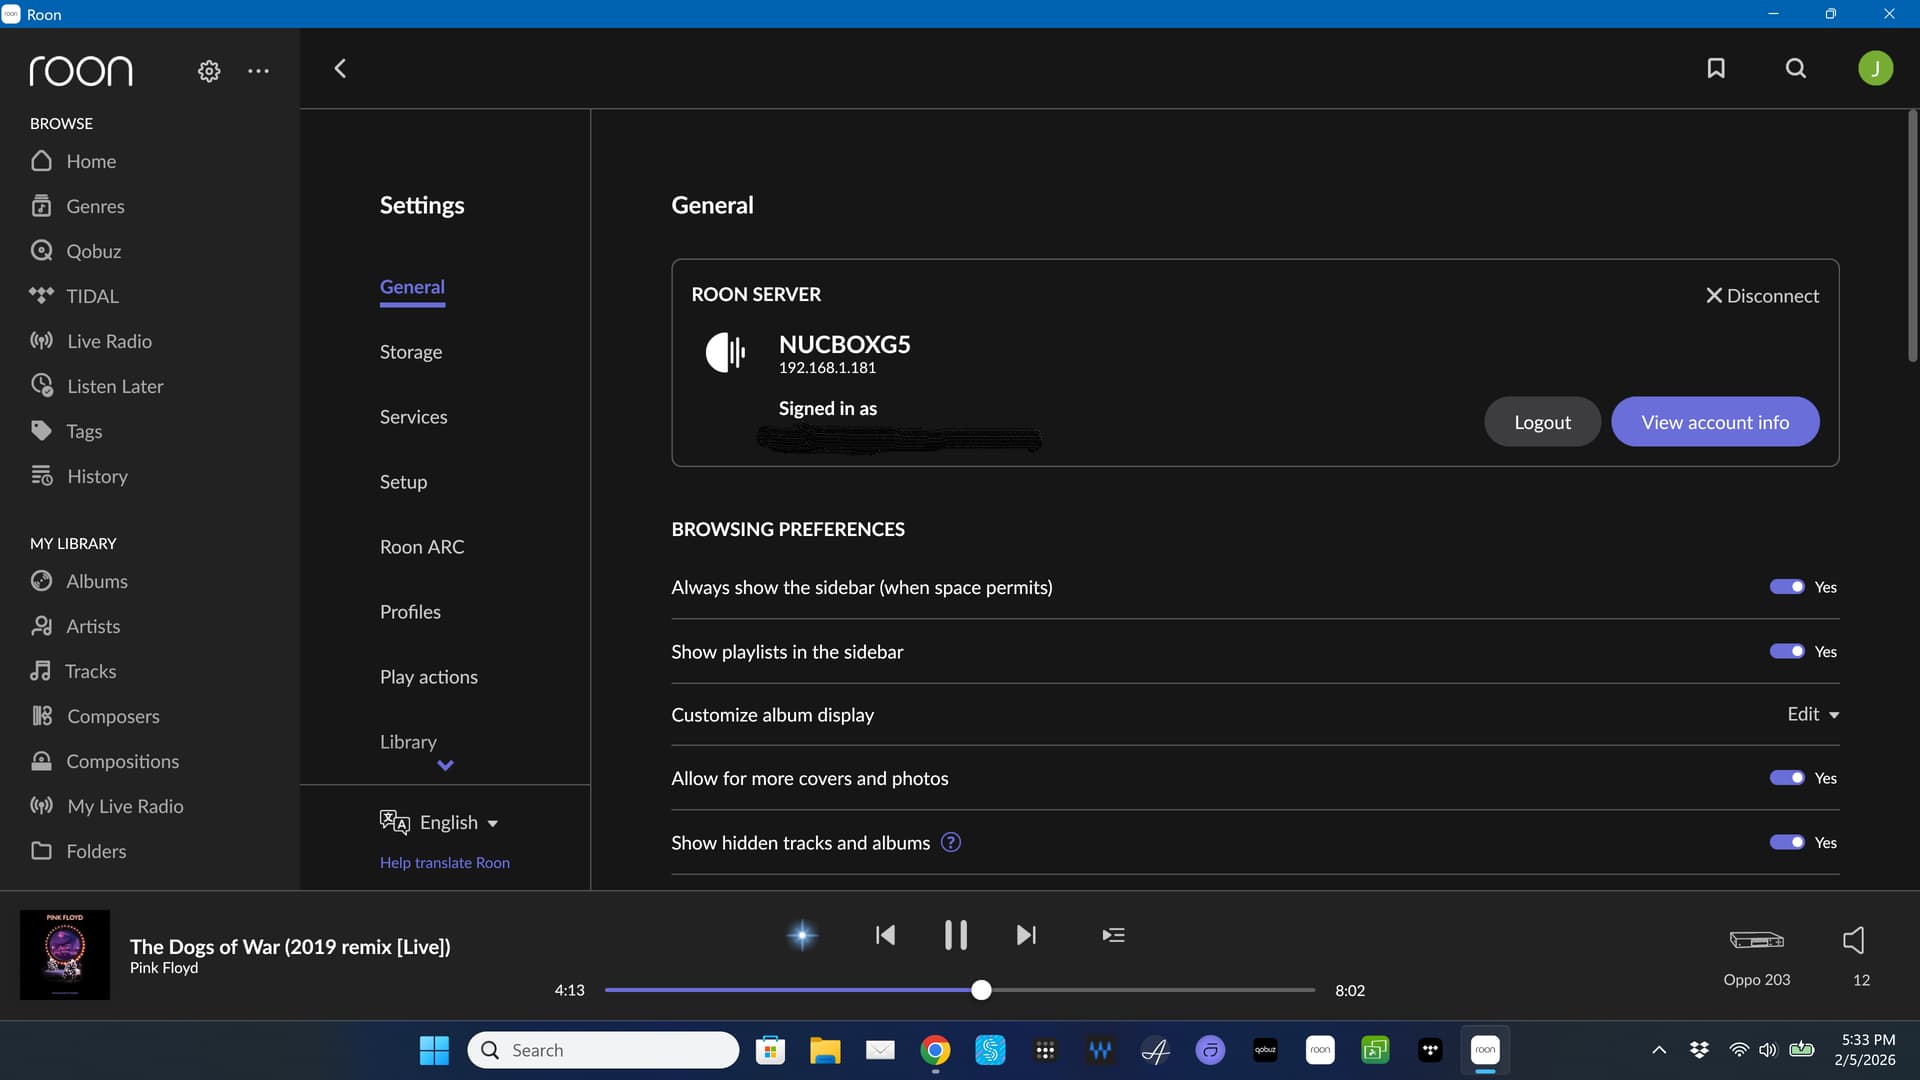Screen dimensions: 1920x1080
Task: Click the search magnifier icon
Action: (1796, 68)
